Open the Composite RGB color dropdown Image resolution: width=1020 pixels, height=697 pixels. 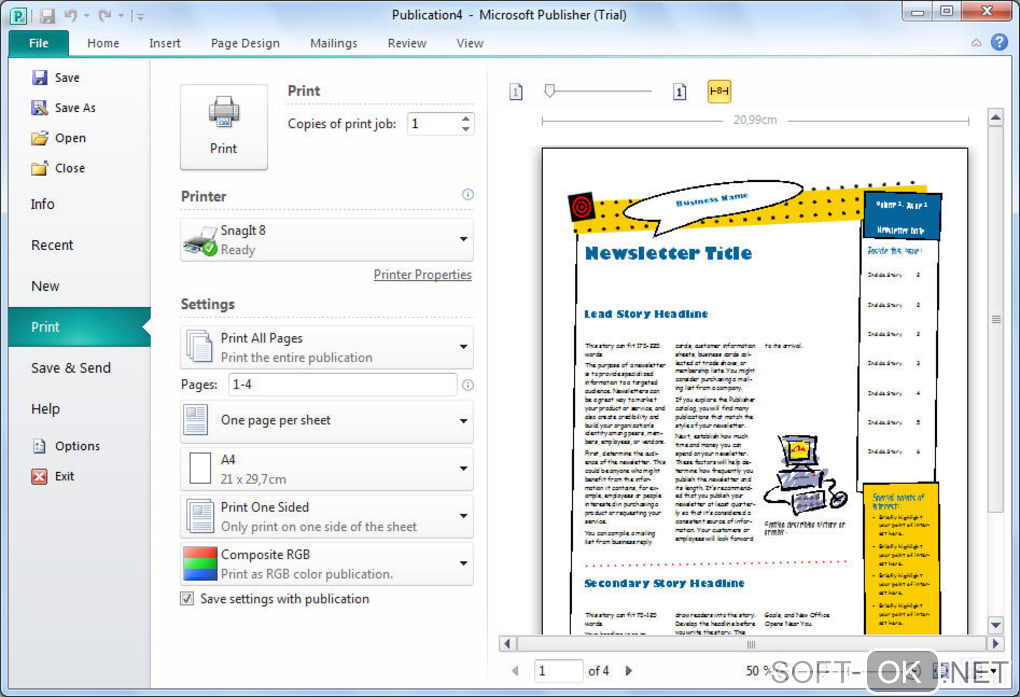327,564
